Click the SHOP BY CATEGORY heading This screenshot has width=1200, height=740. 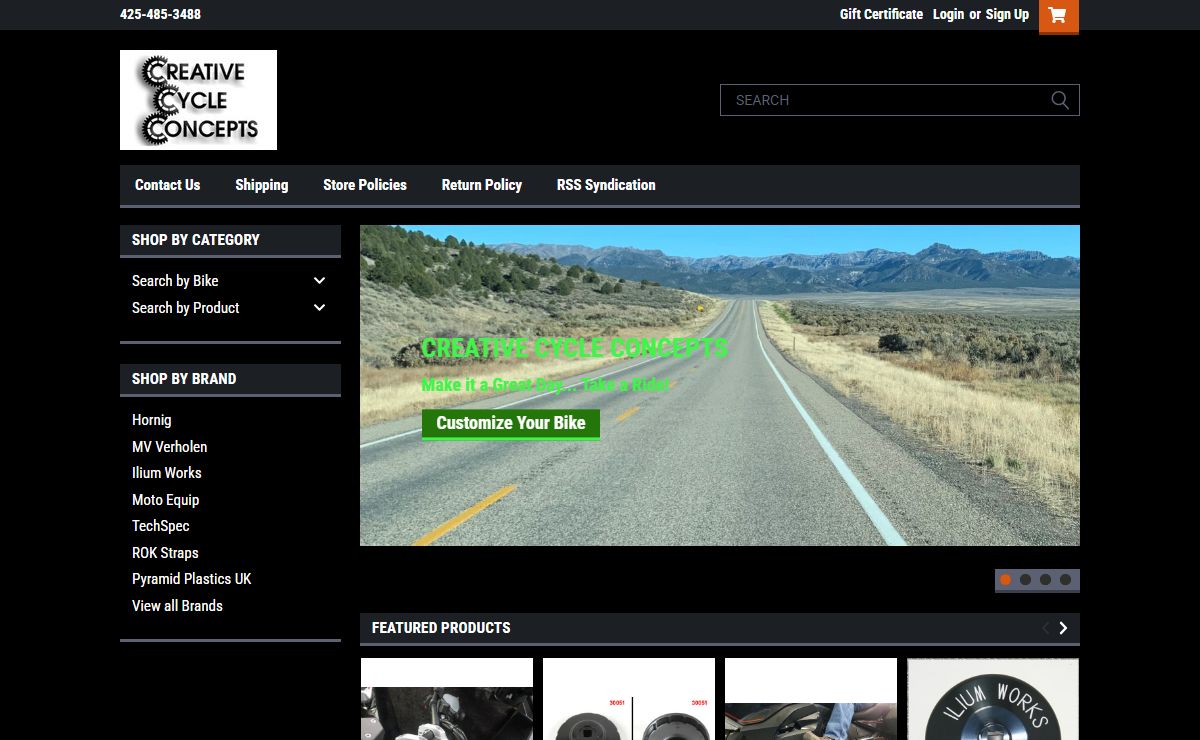click(196, 240)
